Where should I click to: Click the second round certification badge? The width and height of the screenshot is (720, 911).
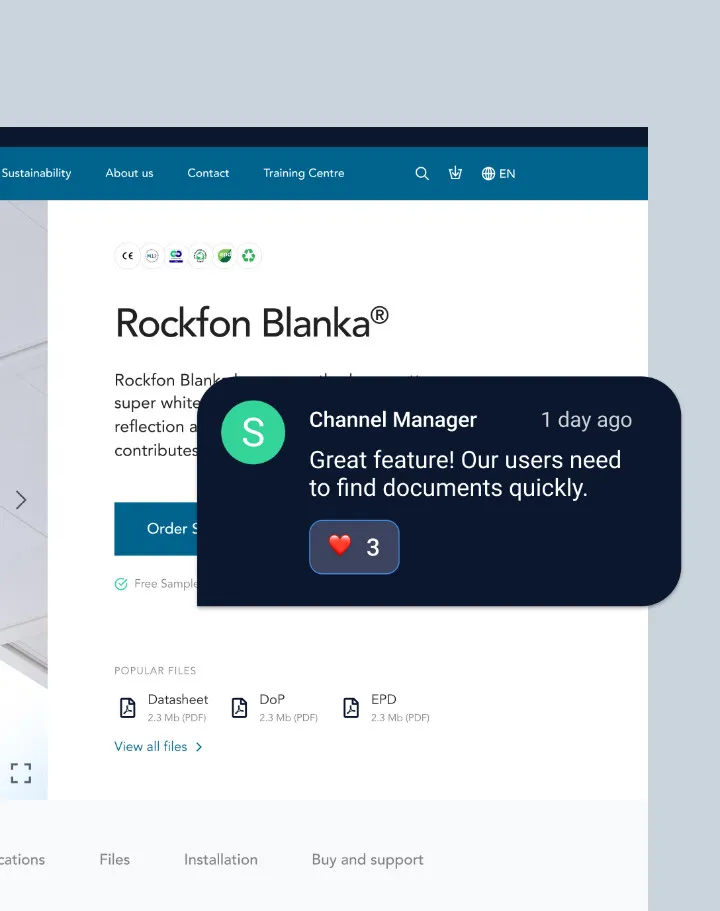click(x=152, y=256)
